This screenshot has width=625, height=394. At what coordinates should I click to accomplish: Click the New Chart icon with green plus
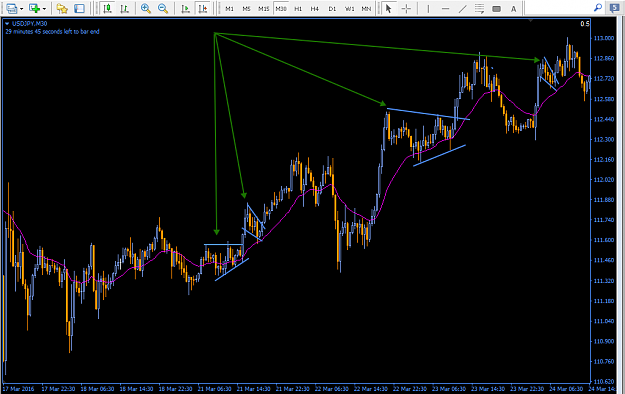coord(35,8)
